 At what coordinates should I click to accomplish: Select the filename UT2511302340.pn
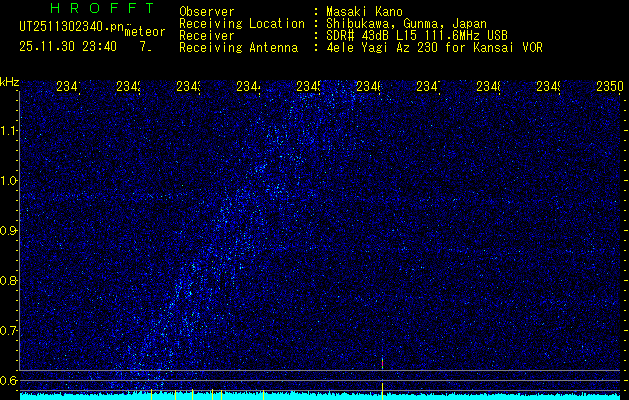[71, 27]
